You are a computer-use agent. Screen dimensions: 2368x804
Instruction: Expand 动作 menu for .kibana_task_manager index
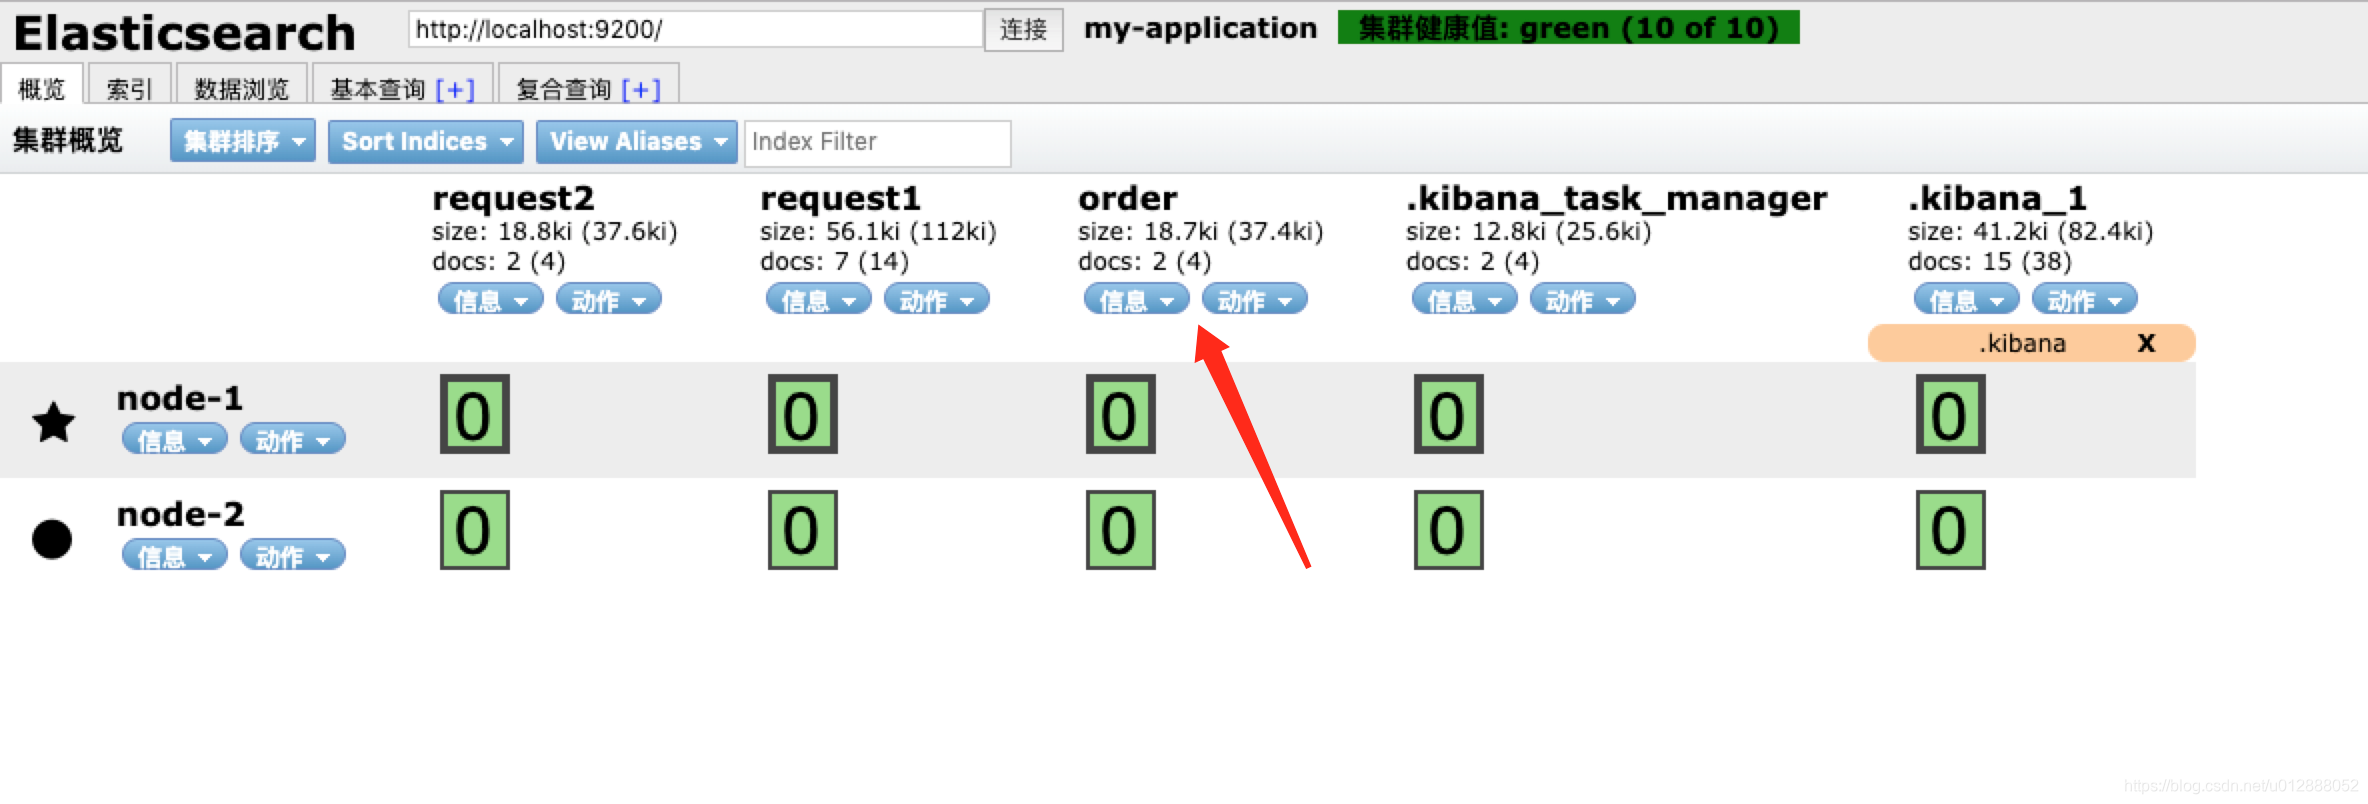click(x=1583, y=299)
